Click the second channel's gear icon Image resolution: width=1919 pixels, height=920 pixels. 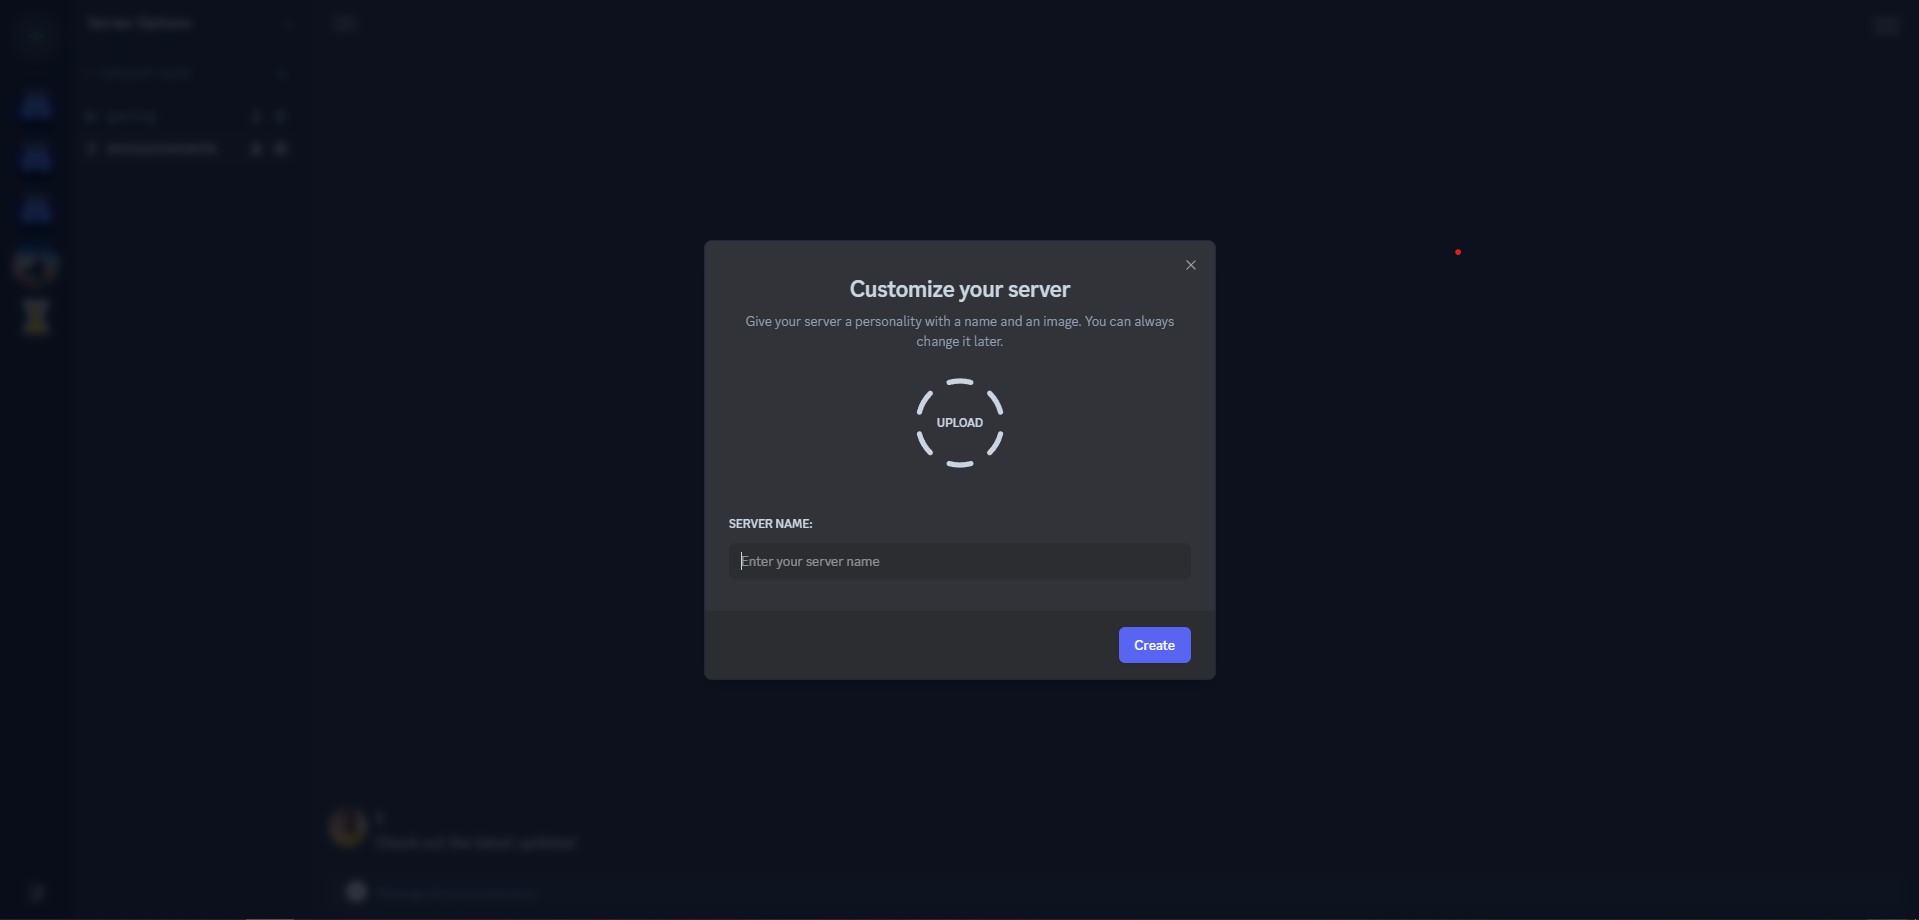pyautogui.click(x=281, y=149)
